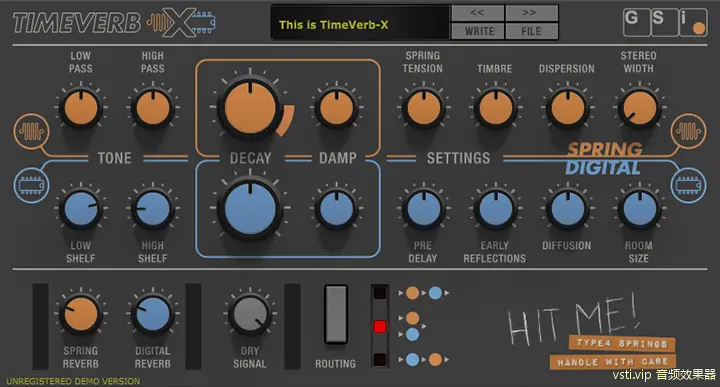
Task: Click the blue chip icon beside Room Size
Action: click(688, 185)
